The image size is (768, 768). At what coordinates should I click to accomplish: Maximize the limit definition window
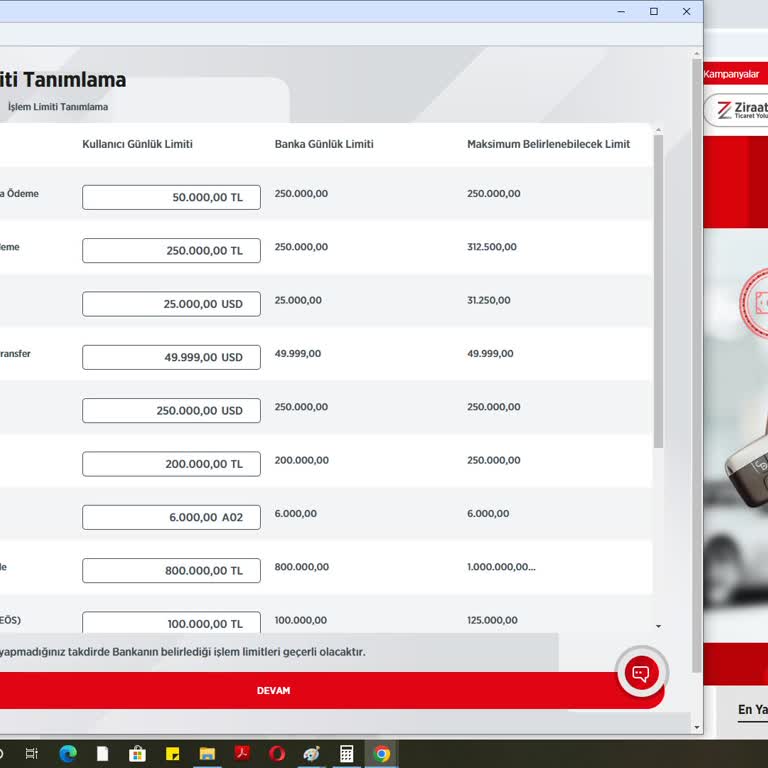(x=654, y=11)
